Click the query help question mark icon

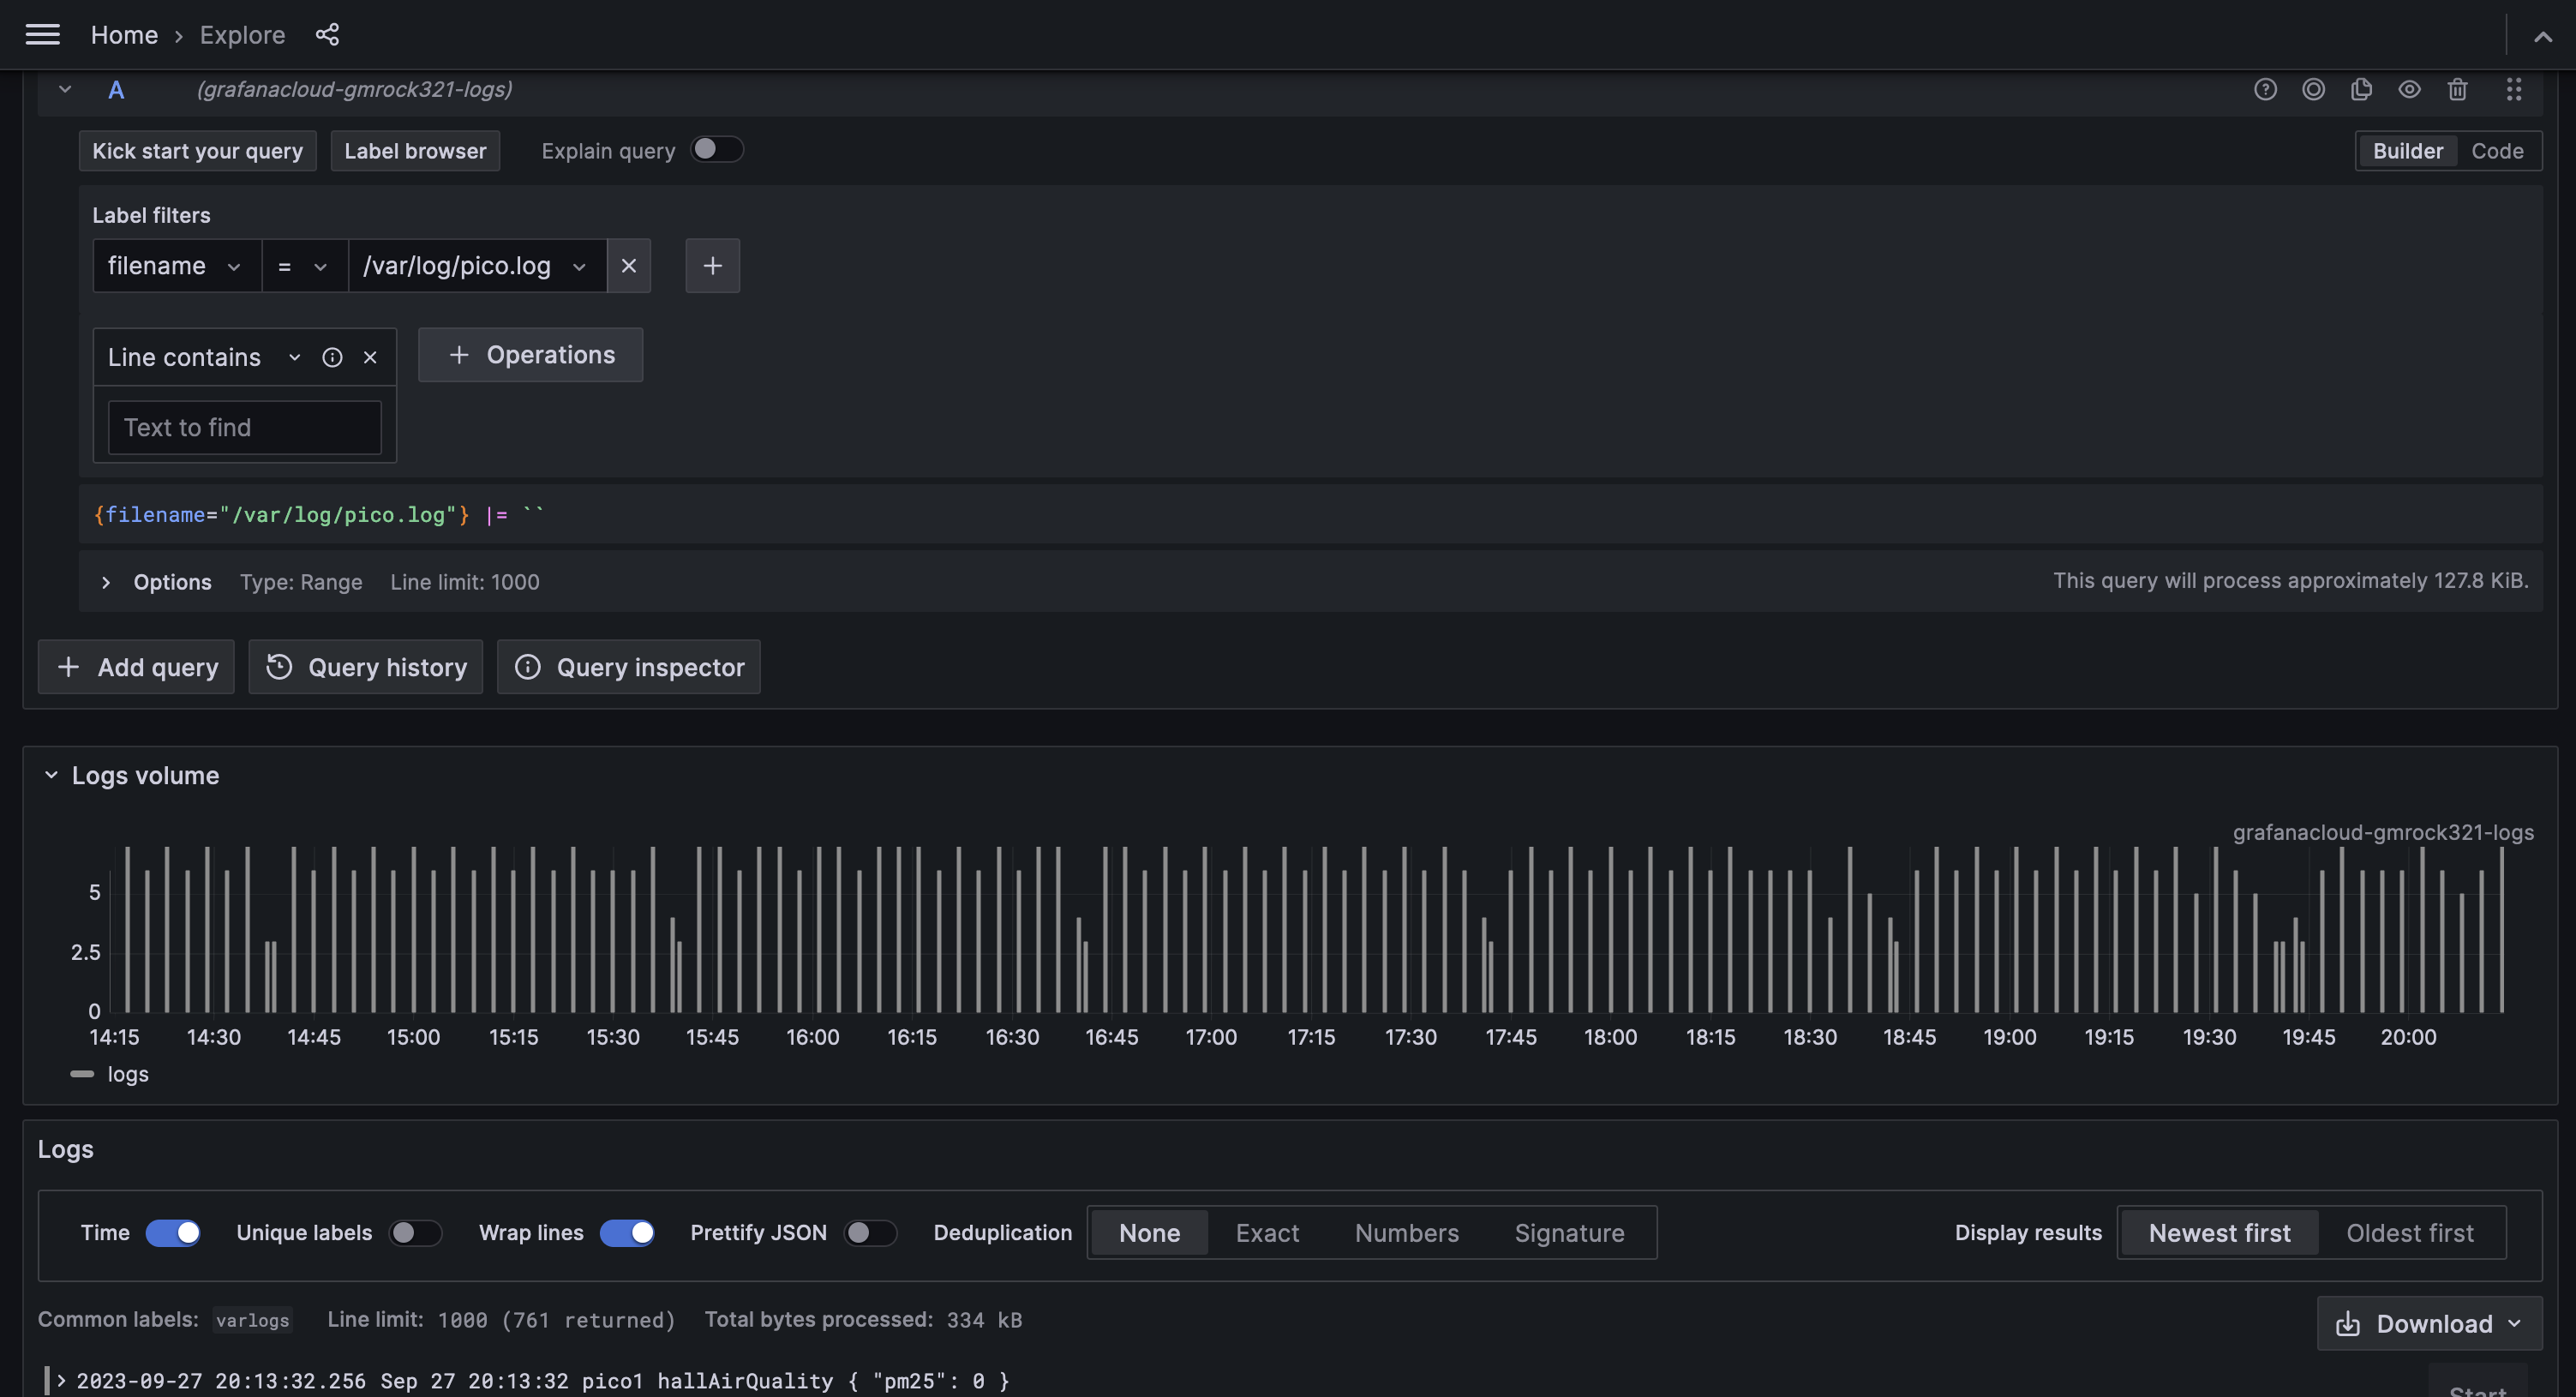(2265, 90)
